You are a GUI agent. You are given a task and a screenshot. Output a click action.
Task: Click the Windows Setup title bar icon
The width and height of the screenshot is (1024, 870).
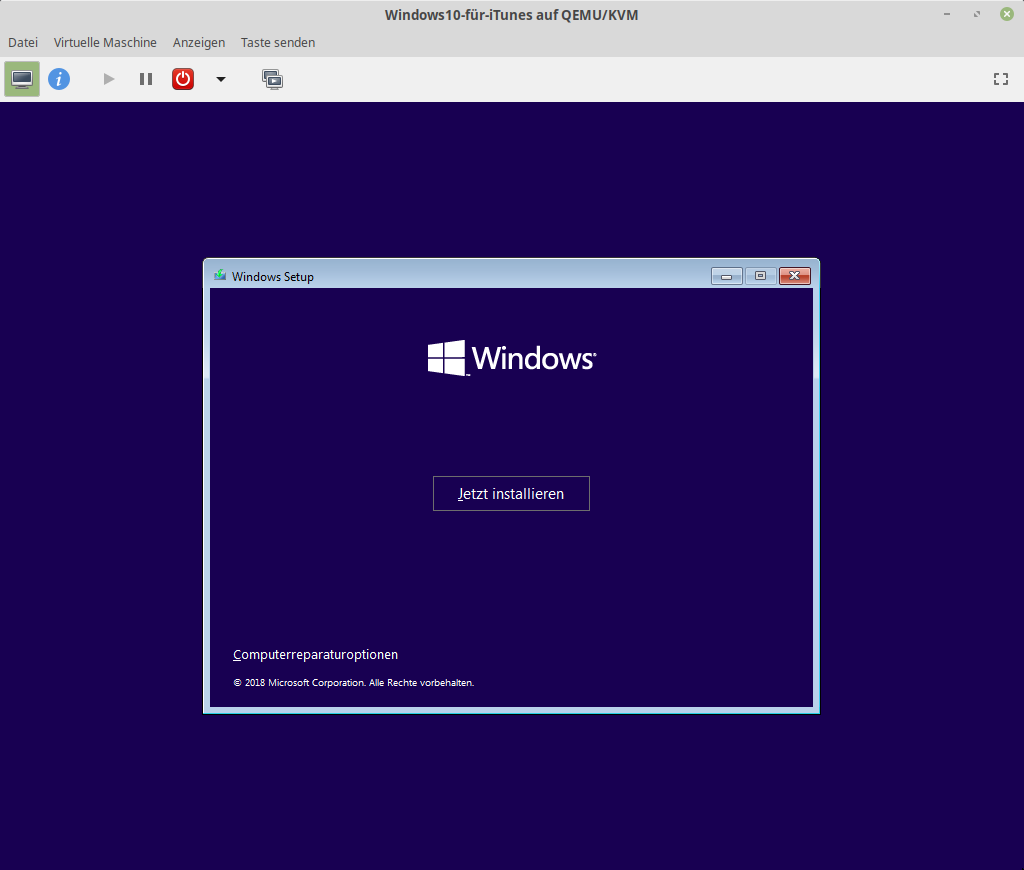coord(220,276)
